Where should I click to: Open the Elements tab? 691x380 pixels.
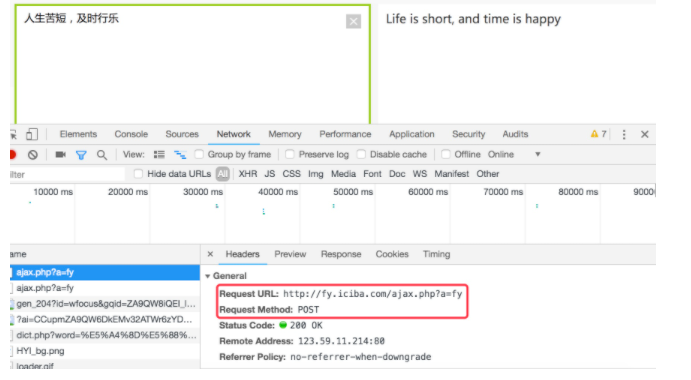78,134
